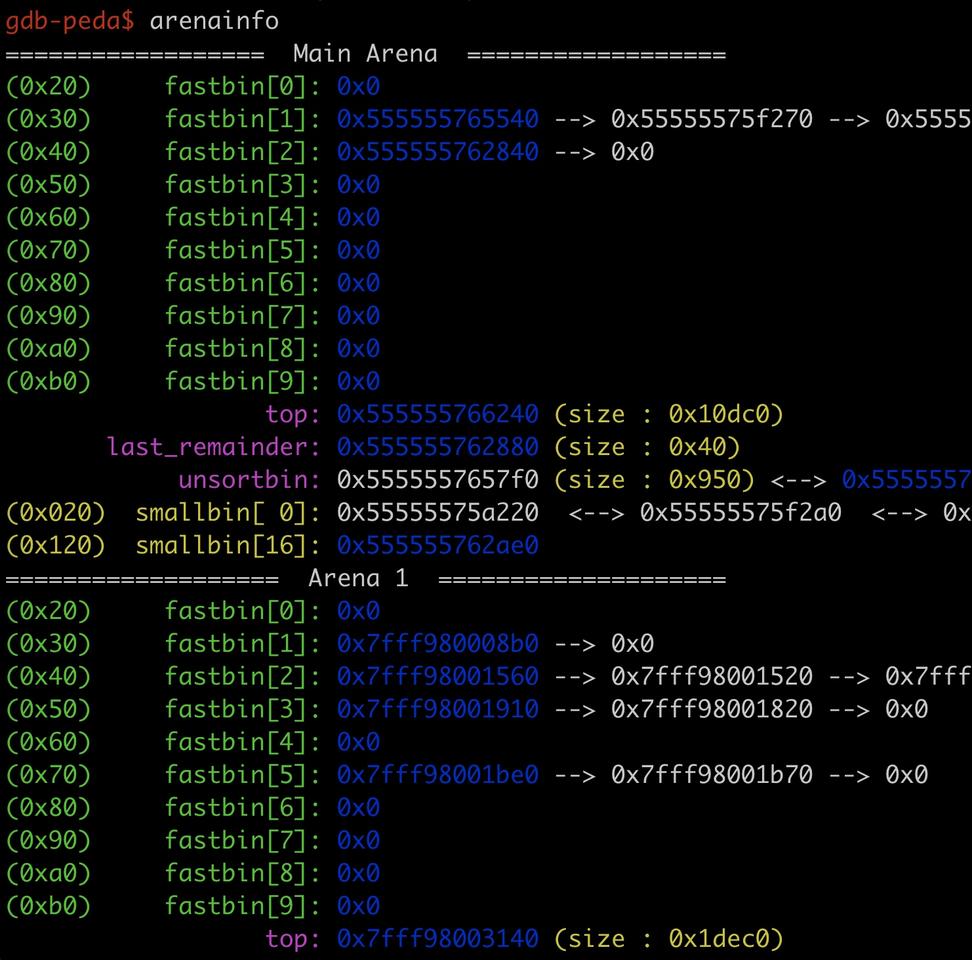Viewport: 972px width, 960px height.
Task: Click fastbin[1] label in Main Arena
Action: (x=243, y=119)
